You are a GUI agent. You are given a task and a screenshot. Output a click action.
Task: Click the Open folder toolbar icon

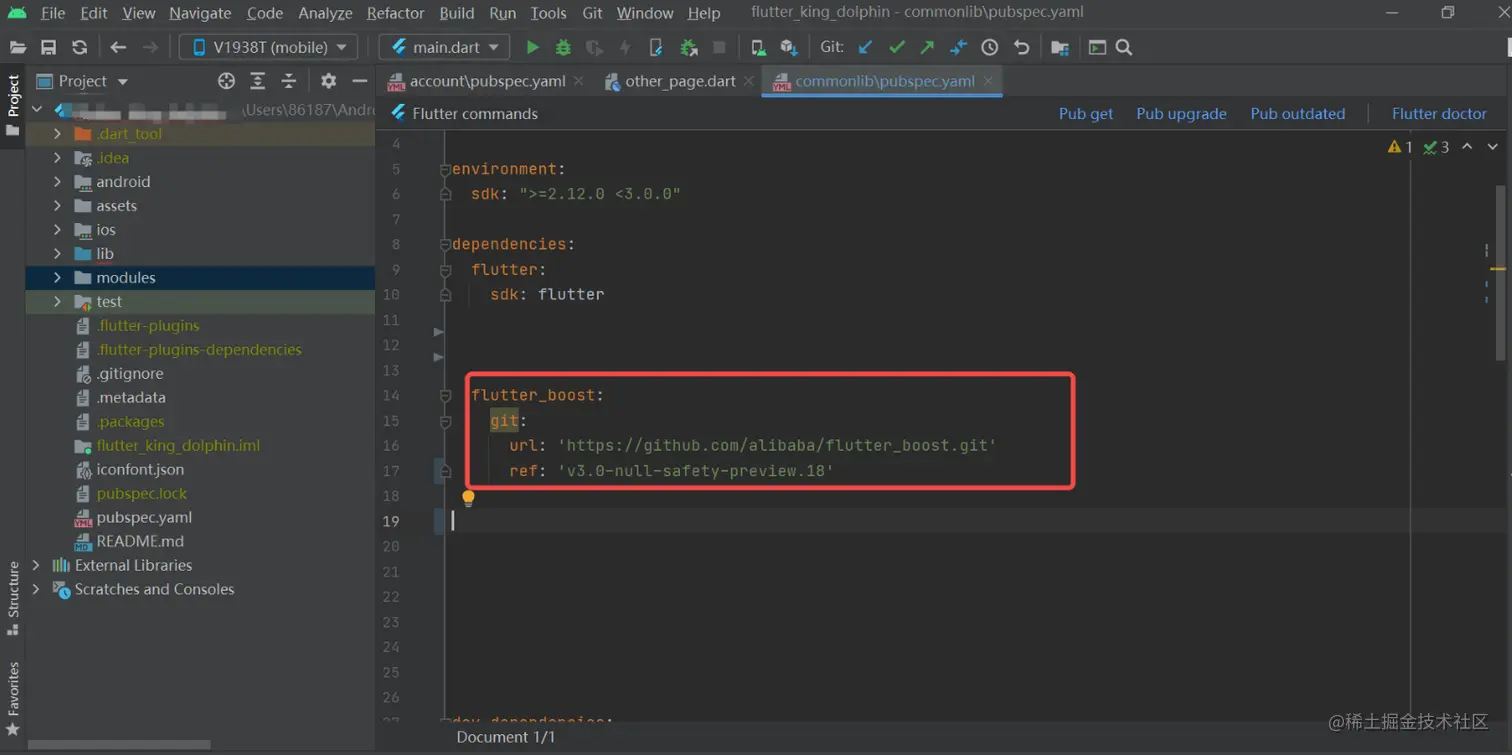[17, 47]
